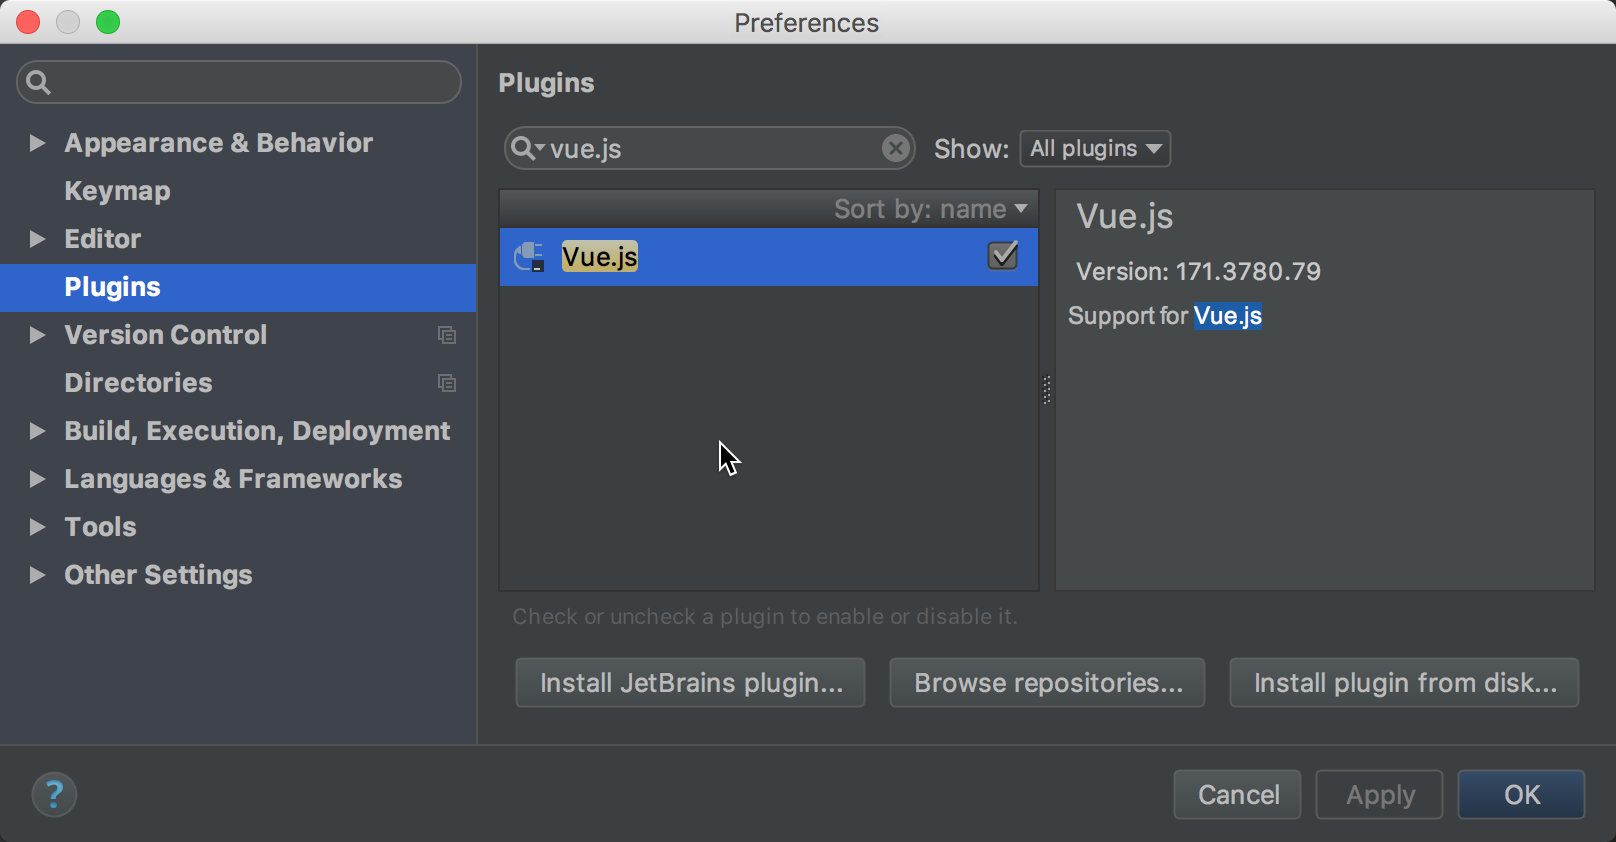Expand Build, Execution, Deployment section
The width and height of the screenshot is (1616, 842).
click(37, 431)
